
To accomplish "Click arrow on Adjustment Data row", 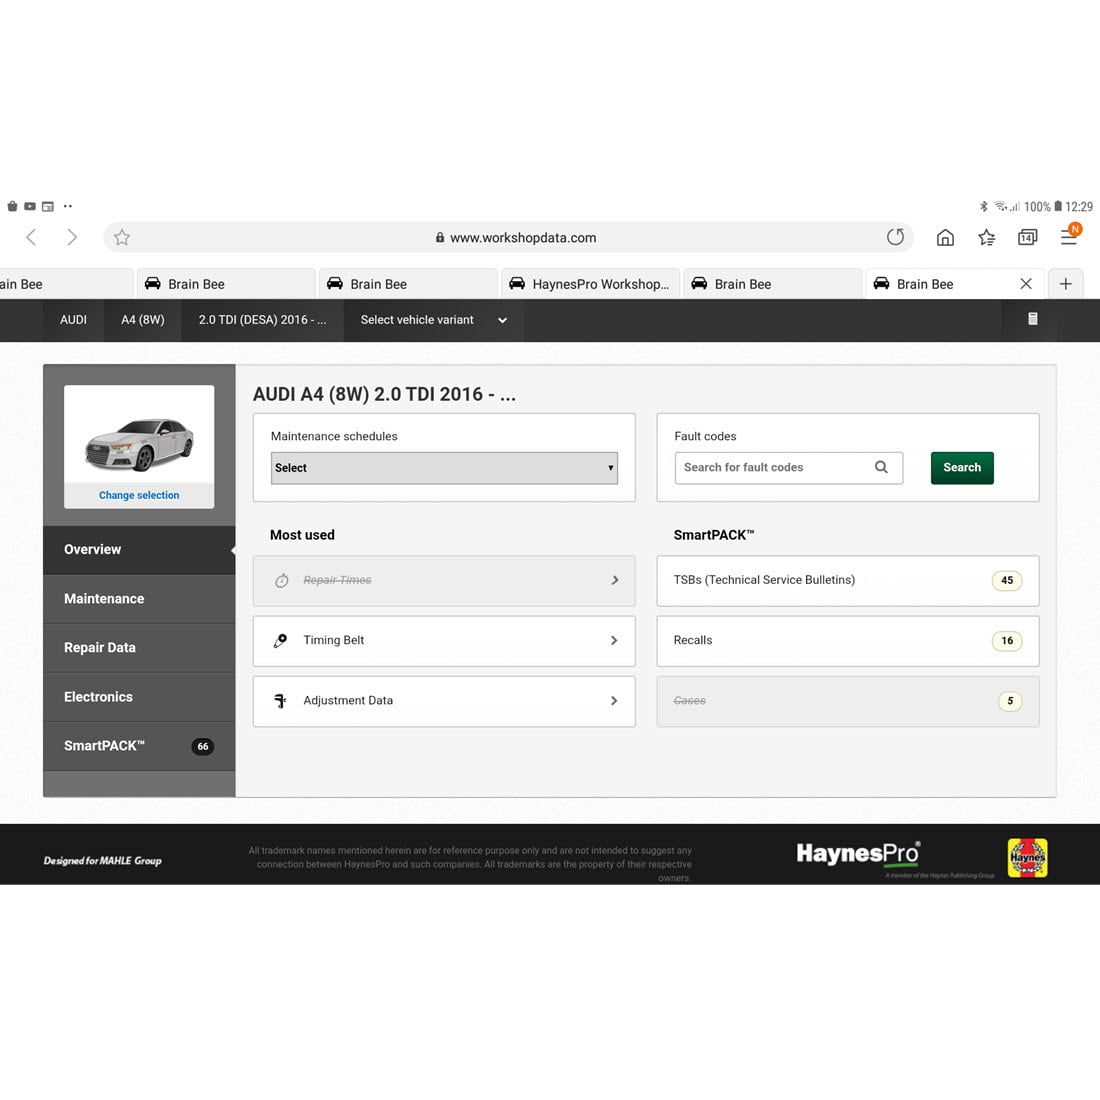I will click(614, 701).
